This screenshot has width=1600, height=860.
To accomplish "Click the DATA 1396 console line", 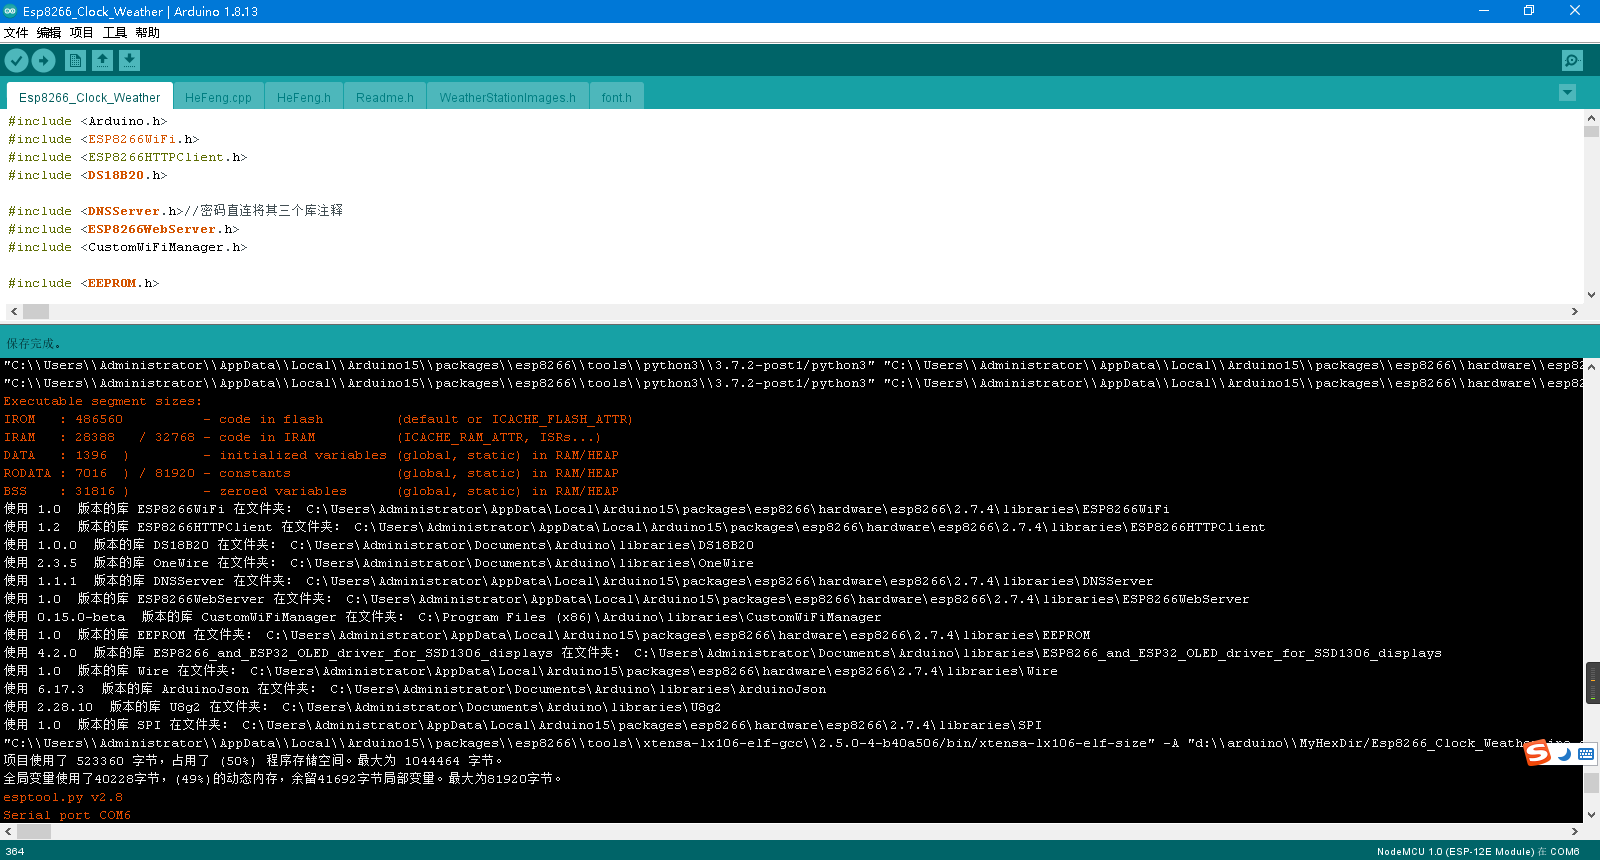I will coord(311,455).
